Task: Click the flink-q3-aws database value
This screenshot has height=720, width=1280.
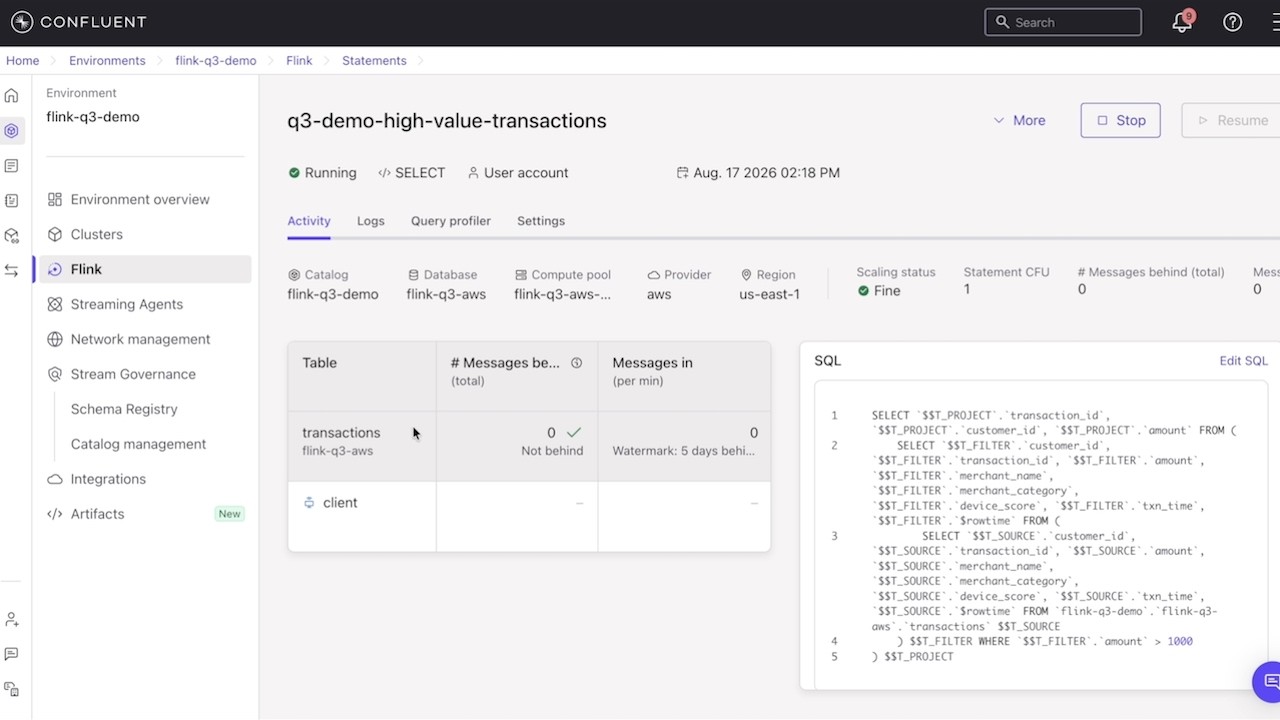Action: point(446,294)
